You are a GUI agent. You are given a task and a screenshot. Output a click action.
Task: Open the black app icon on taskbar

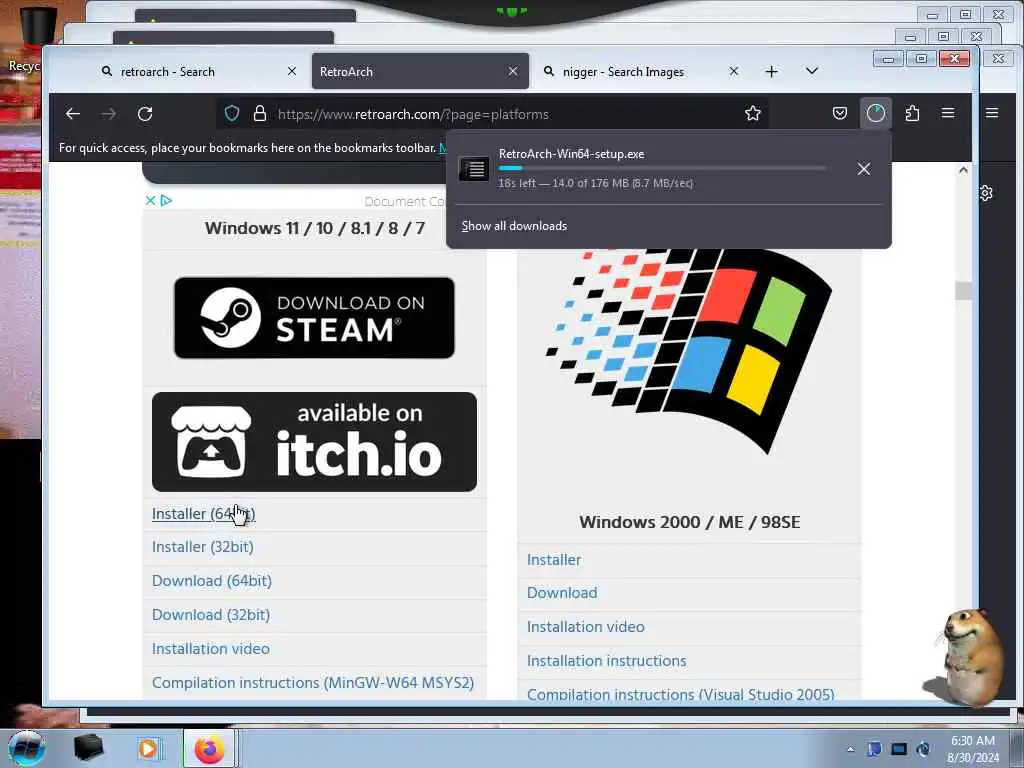[x=88, y=748]
